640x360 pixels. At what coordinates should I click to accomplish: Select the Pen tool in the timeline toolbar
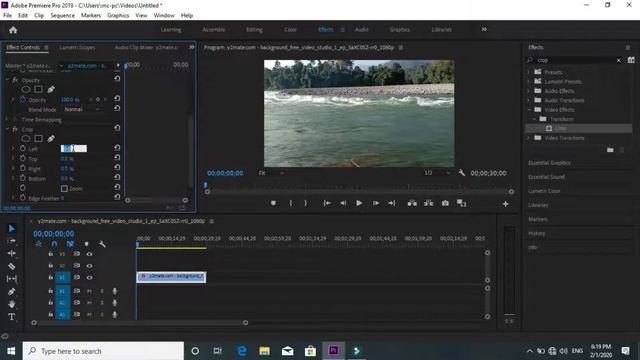click(12, 291)
